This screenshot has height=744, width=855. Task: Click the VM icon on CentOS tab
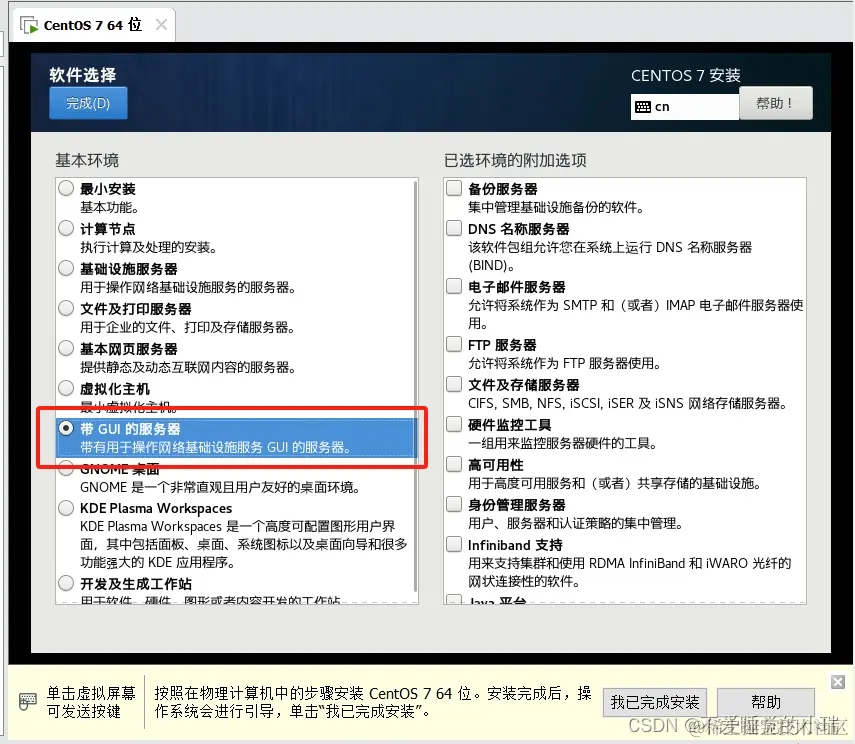29,25
